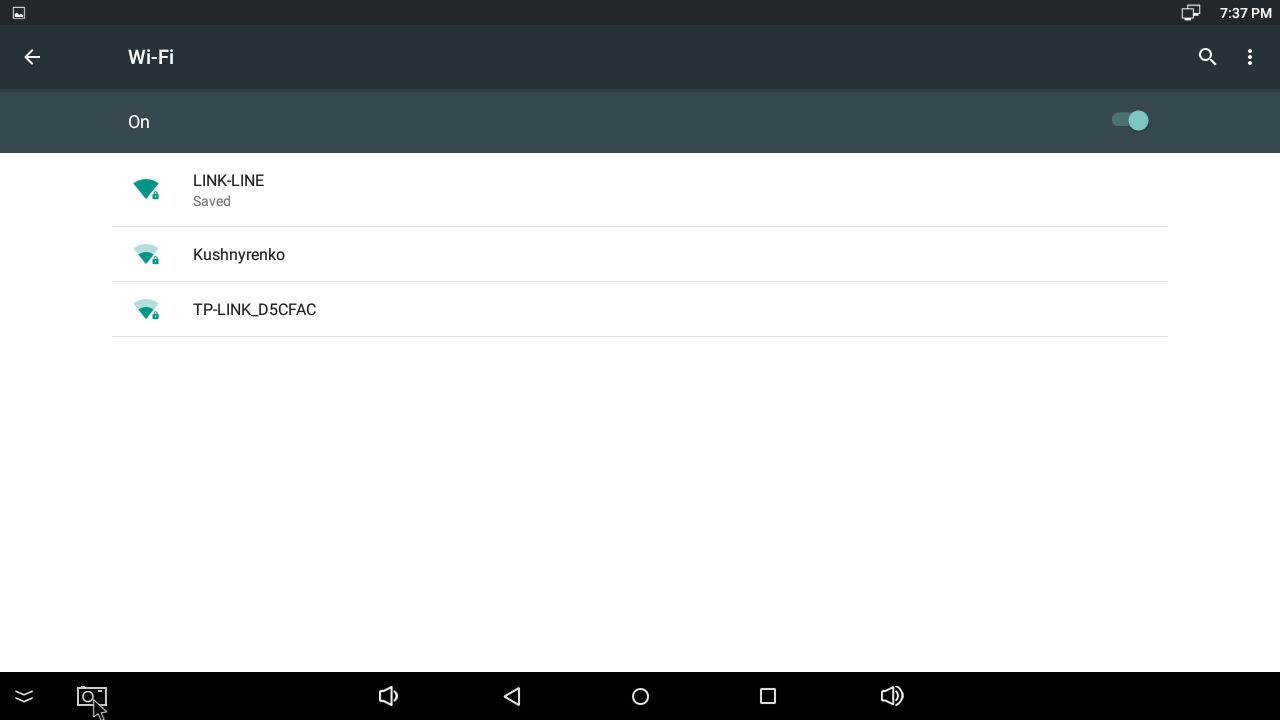Go back using the arrow beside Wi-Fi
Viewport: 1280px width, 720px height.
tap(32, 57)
